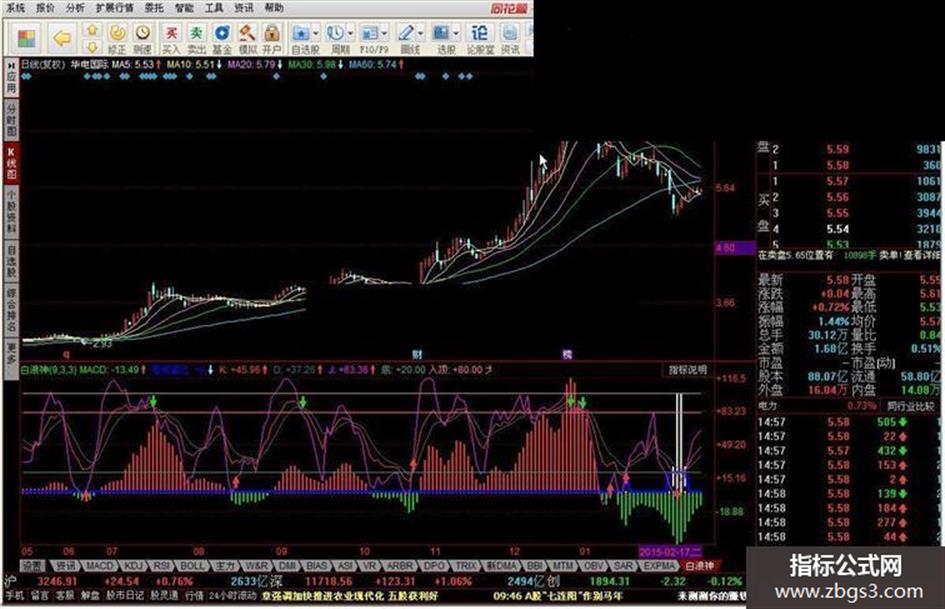945x609 pixels.
Task: Open 股市日记 in the bottom bar
Action: 125,596
